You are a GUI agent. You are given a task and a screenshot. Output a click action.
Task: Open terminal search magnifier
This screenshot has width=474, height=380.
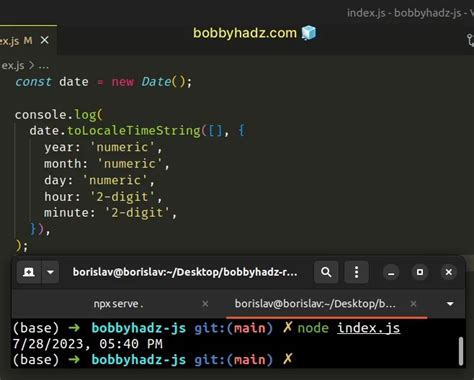pyautogui.click(x=326, y=272)
